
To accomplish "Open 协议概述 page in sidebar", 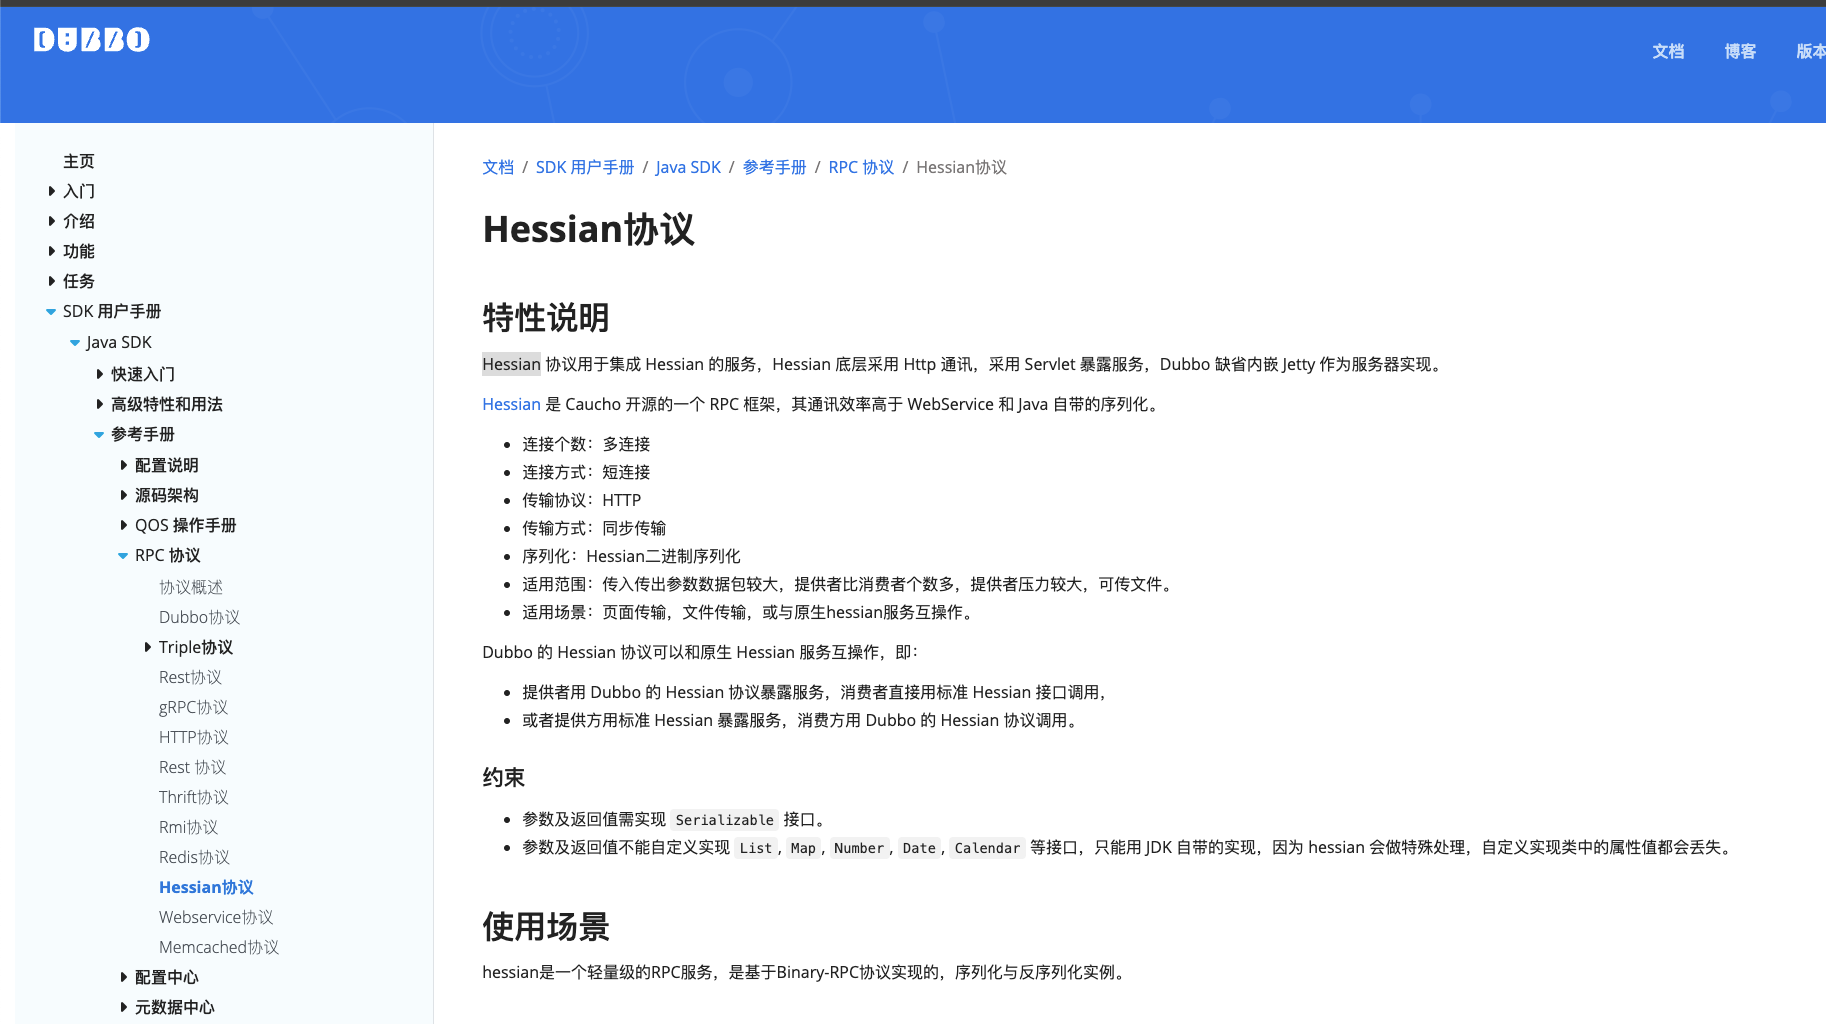I will coord(191,587).
